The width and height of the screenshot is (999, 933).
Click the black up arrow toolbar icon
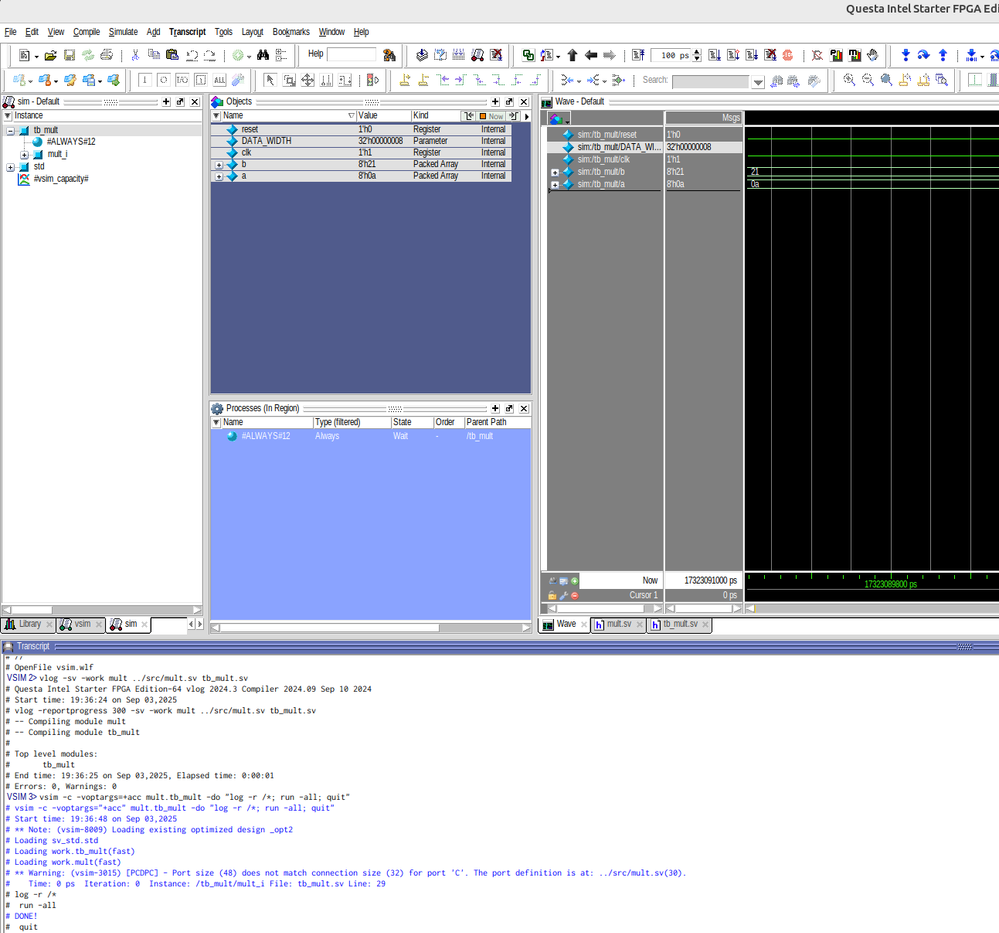pos(572,56)
